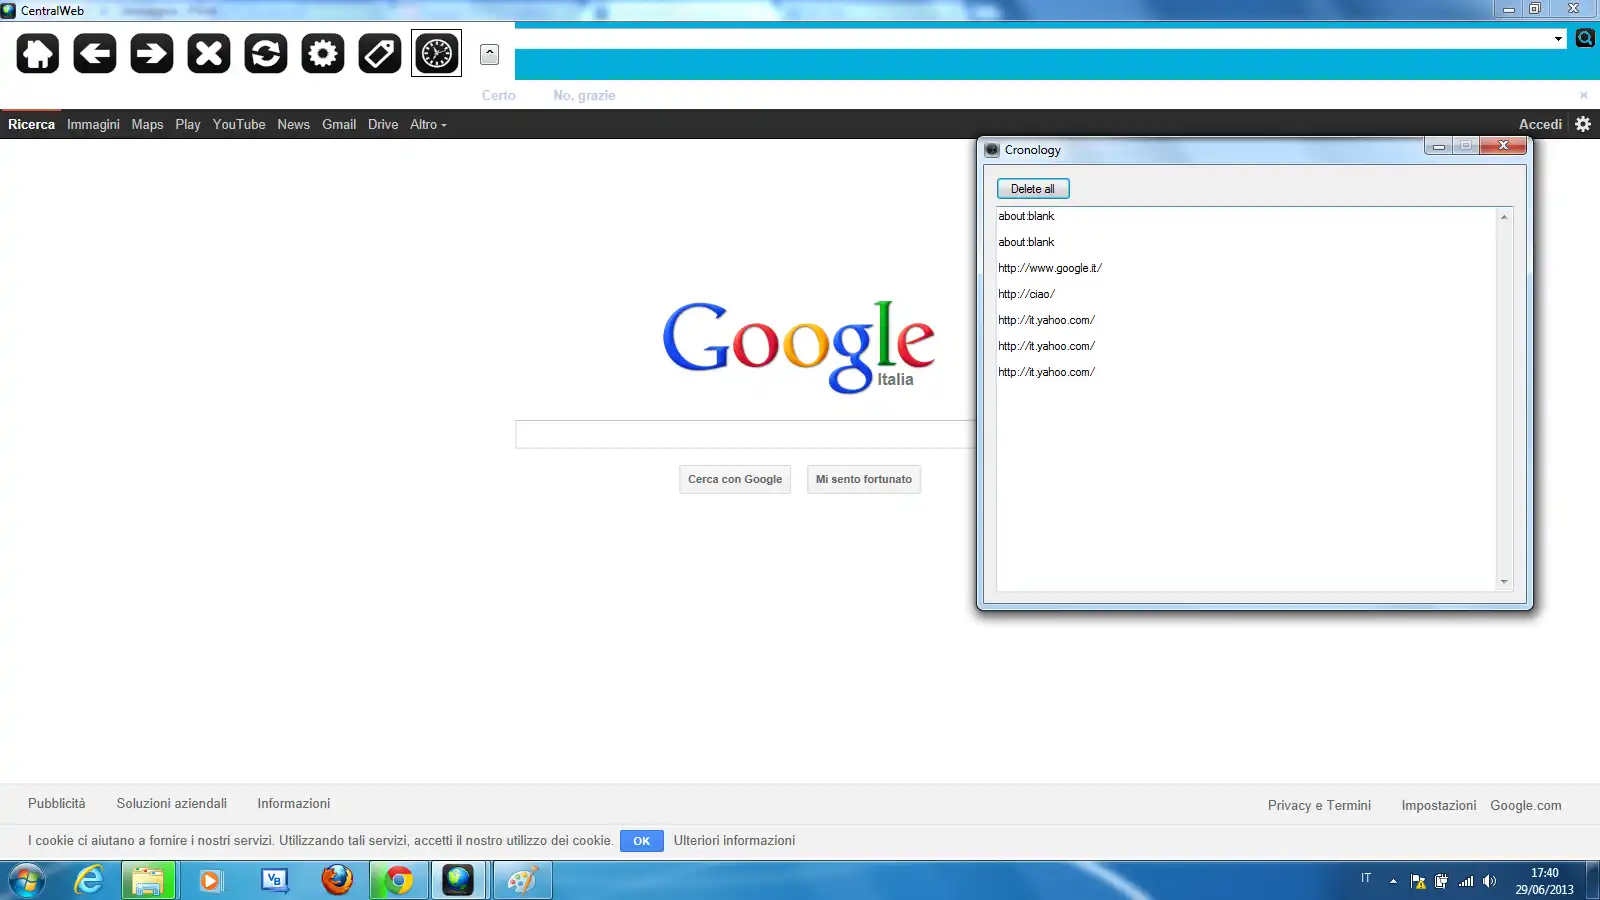The height and width of the screenshot is (900, 1600).
Task: Delete all history entries in Cronology
Action: coord(1033,189)
